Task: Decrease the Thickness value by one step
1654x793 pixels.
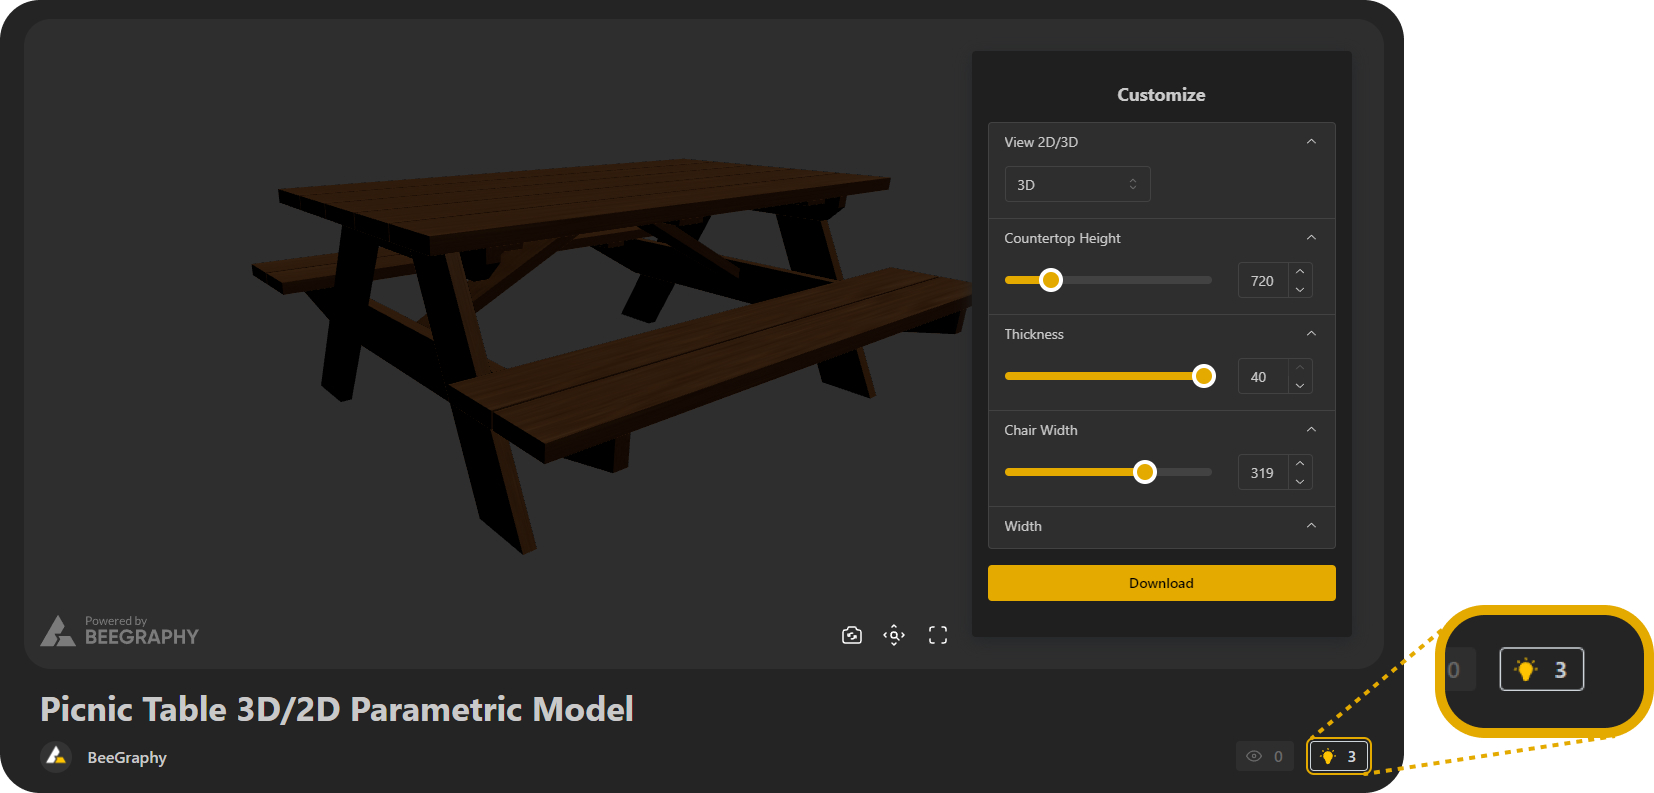Action: (1300, 386)
